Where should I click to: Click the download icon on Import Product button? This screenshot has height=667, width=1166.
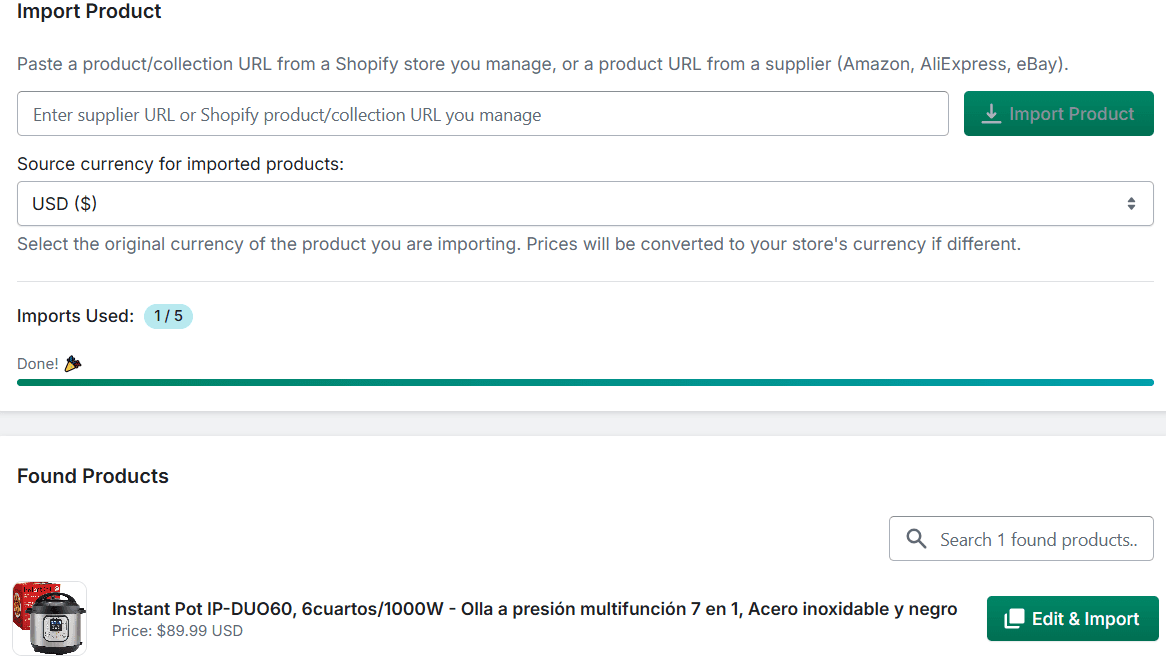(991, 113)
